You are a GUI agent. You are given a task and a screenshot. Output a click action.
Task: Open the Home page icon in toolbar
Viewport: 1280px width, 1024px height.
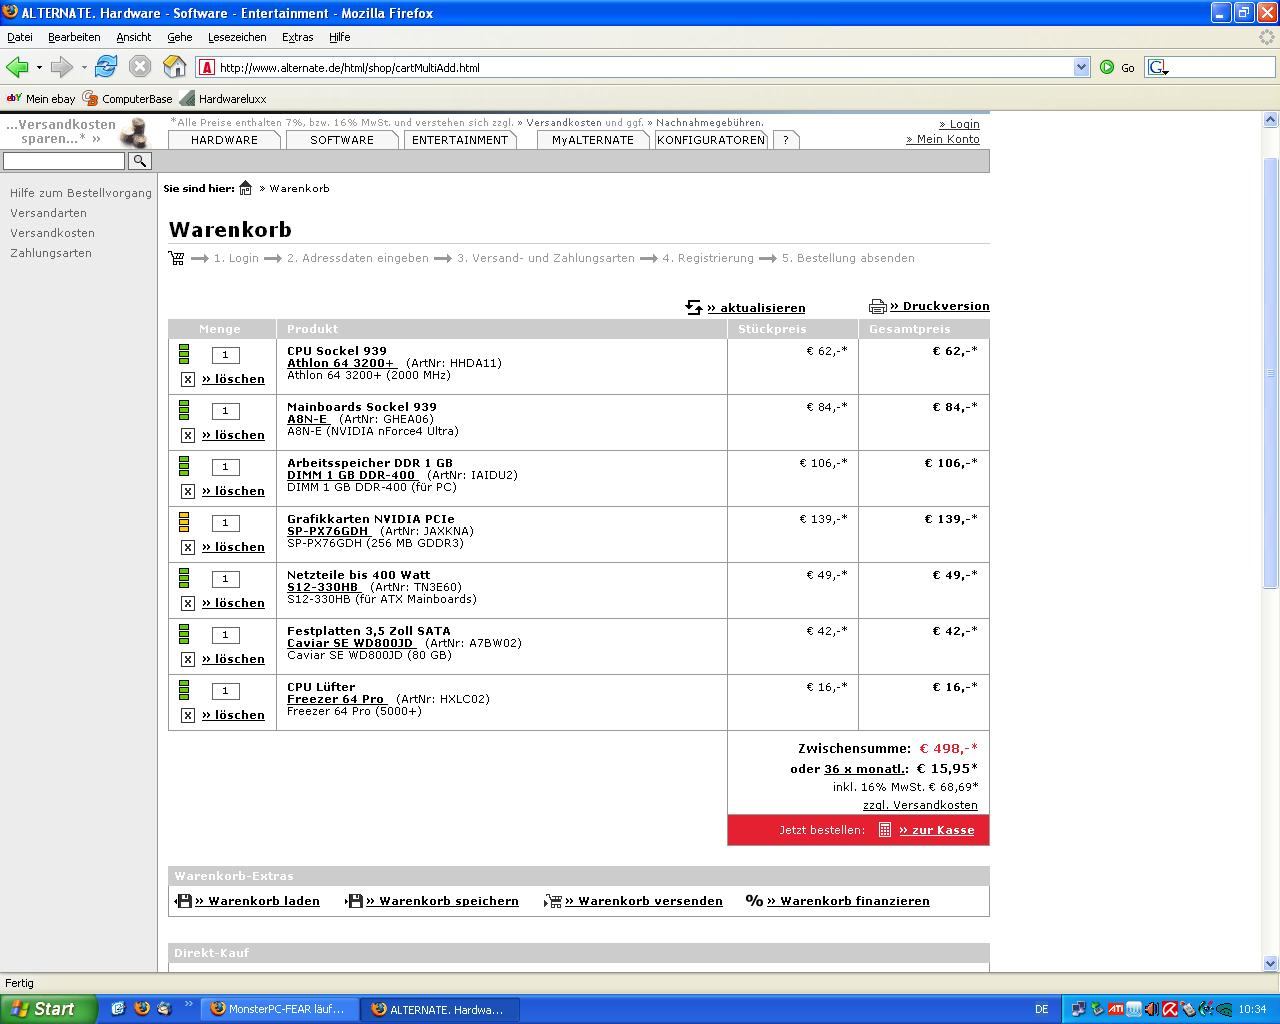(x=175, y=67)
